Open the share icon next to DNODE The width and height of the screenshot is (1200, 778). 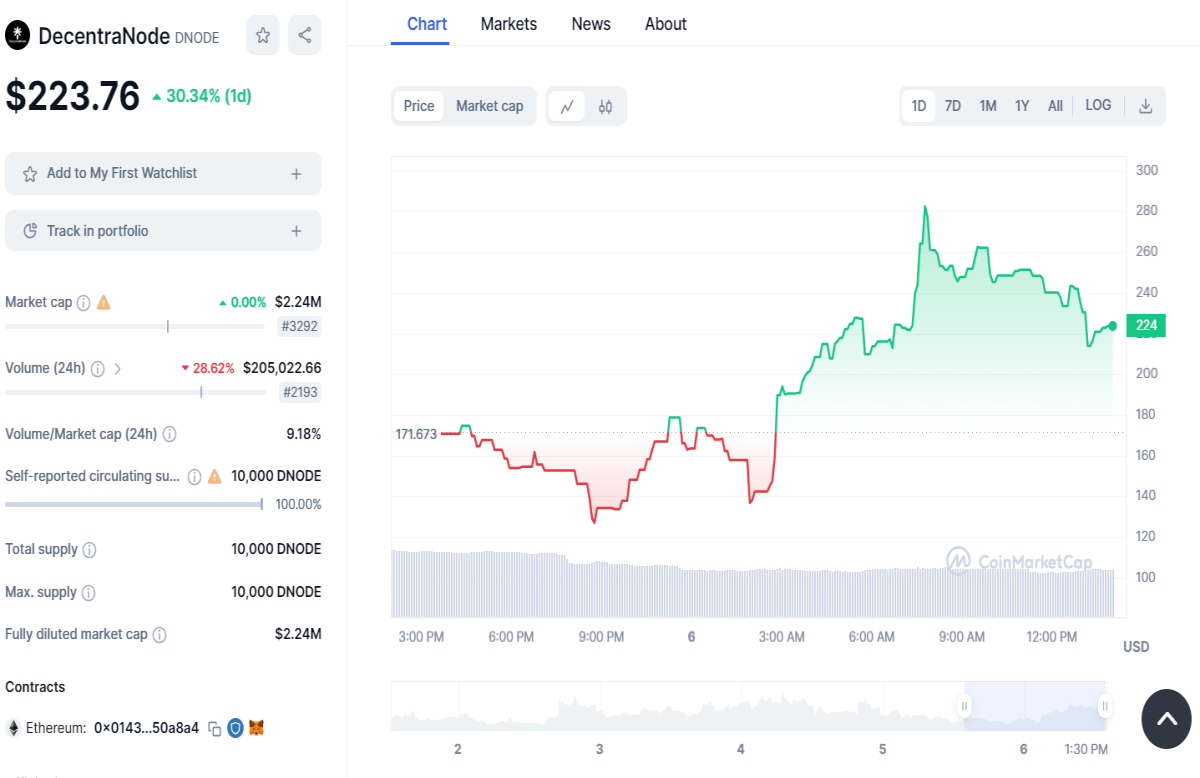[x=305, y=36]
